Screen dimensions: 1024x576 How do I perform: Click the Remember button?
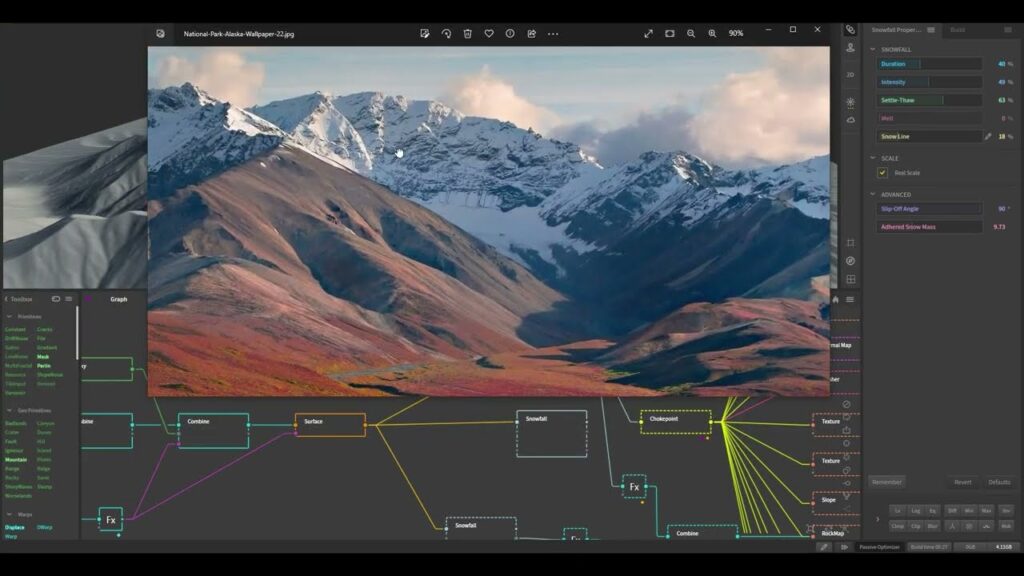coord(887,482)
